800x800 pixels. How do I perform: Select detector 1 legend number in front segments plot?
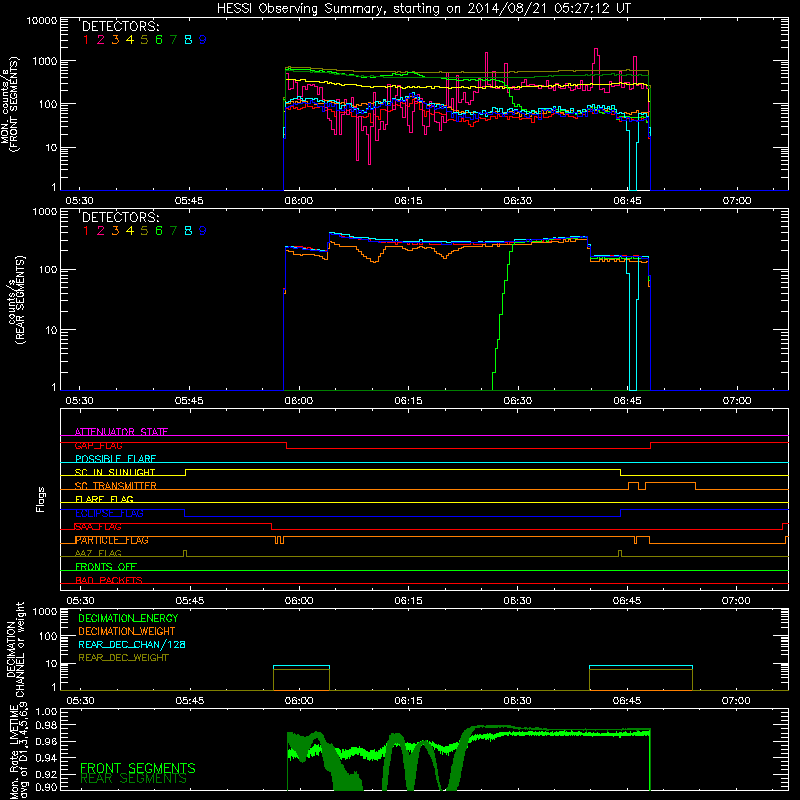coord(86,40)
